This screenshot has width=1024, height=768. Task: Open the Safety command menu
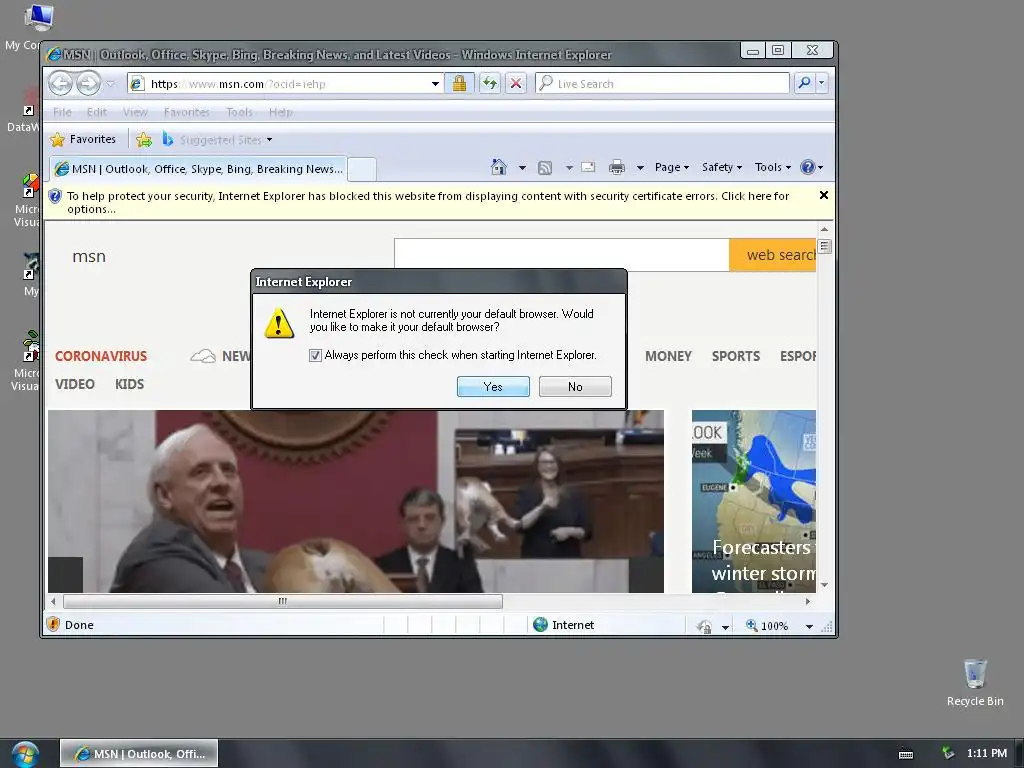point(721,167)
